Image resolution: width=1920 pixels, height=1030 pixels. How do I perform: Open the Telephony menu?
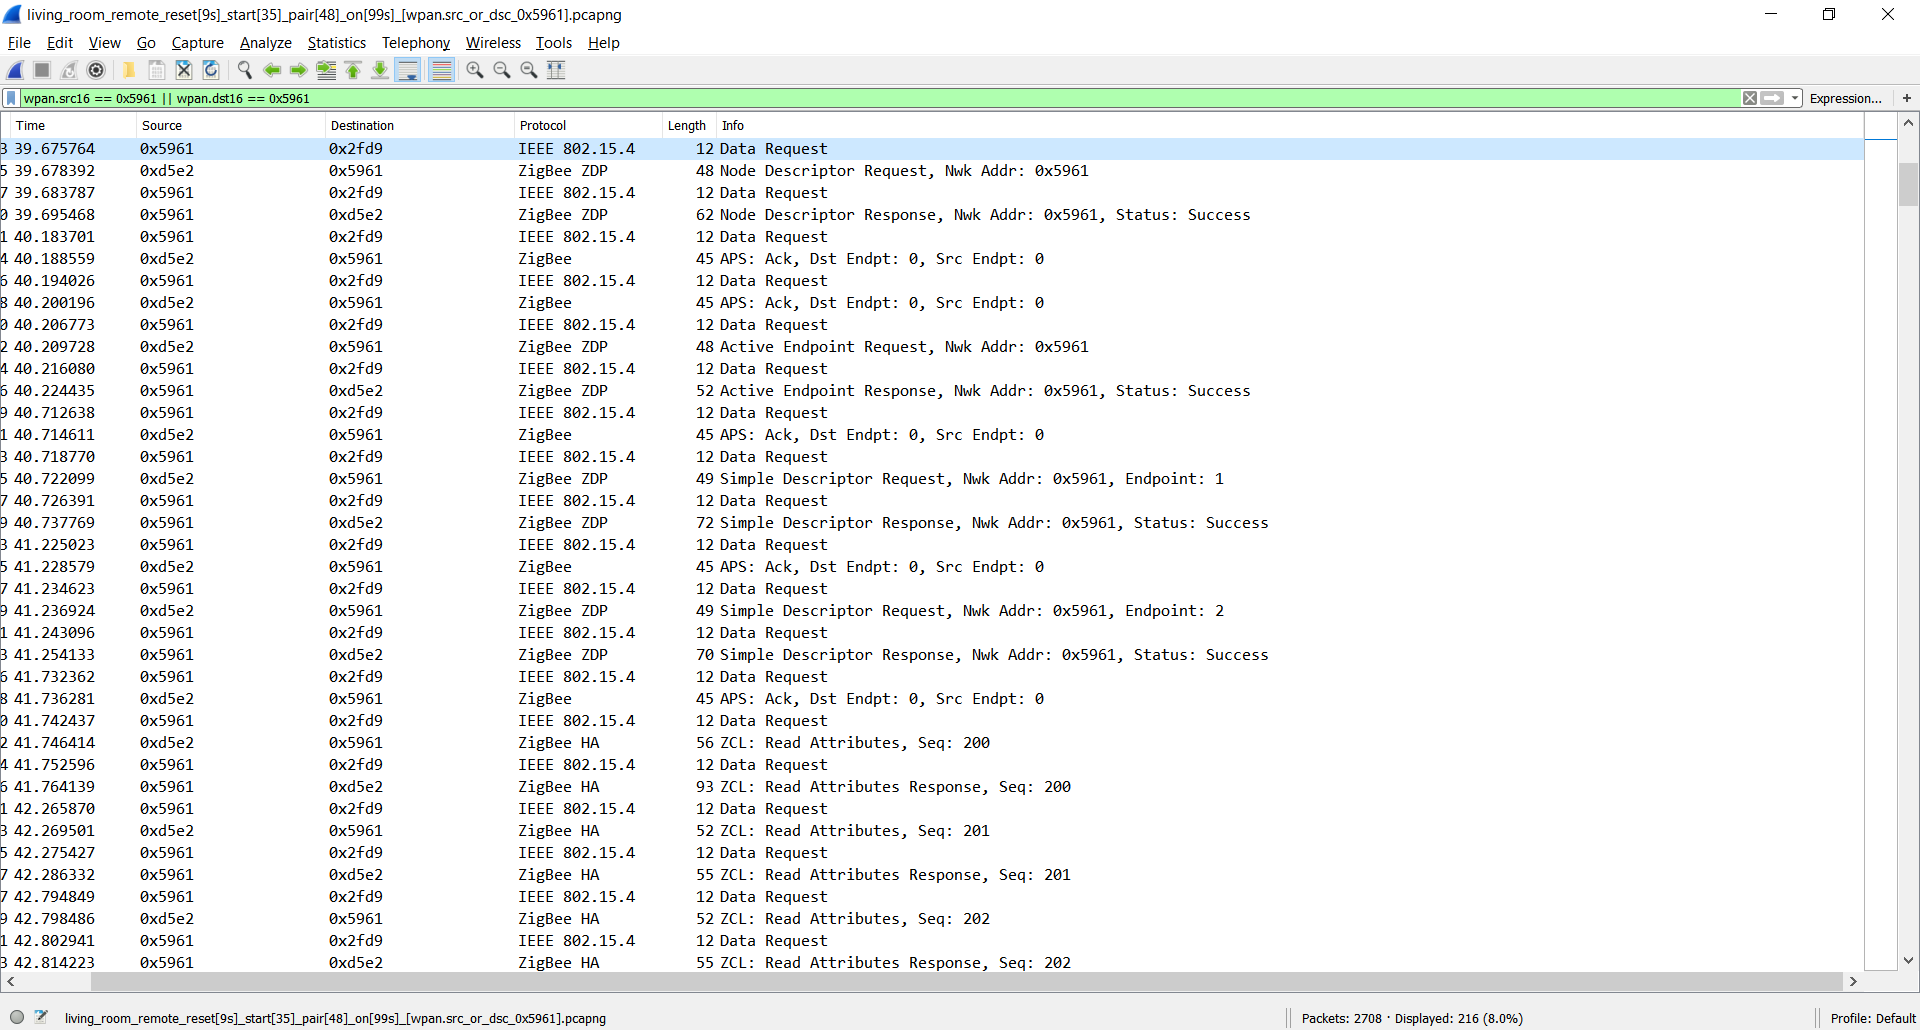[x=415, y=43]
